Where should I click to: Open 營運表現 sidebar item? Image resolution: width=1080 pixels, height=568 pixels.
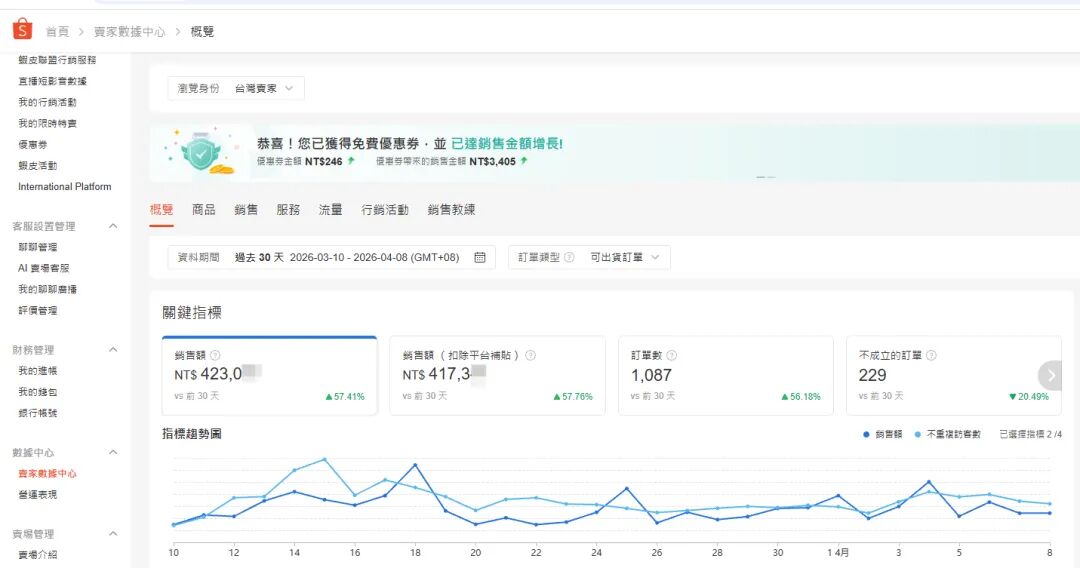point(38,494)
